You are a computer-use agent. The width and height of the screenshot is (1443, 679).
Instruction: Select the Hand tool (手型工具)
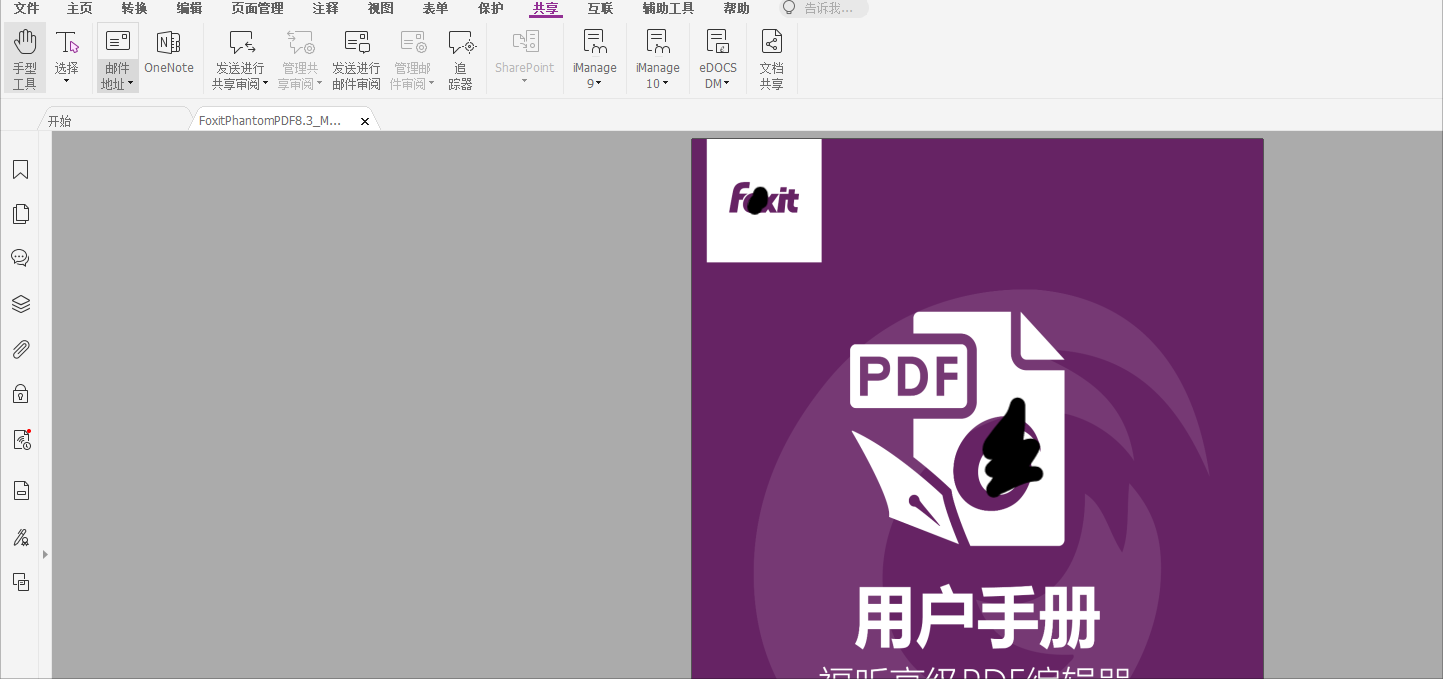[x=25, y=57]
